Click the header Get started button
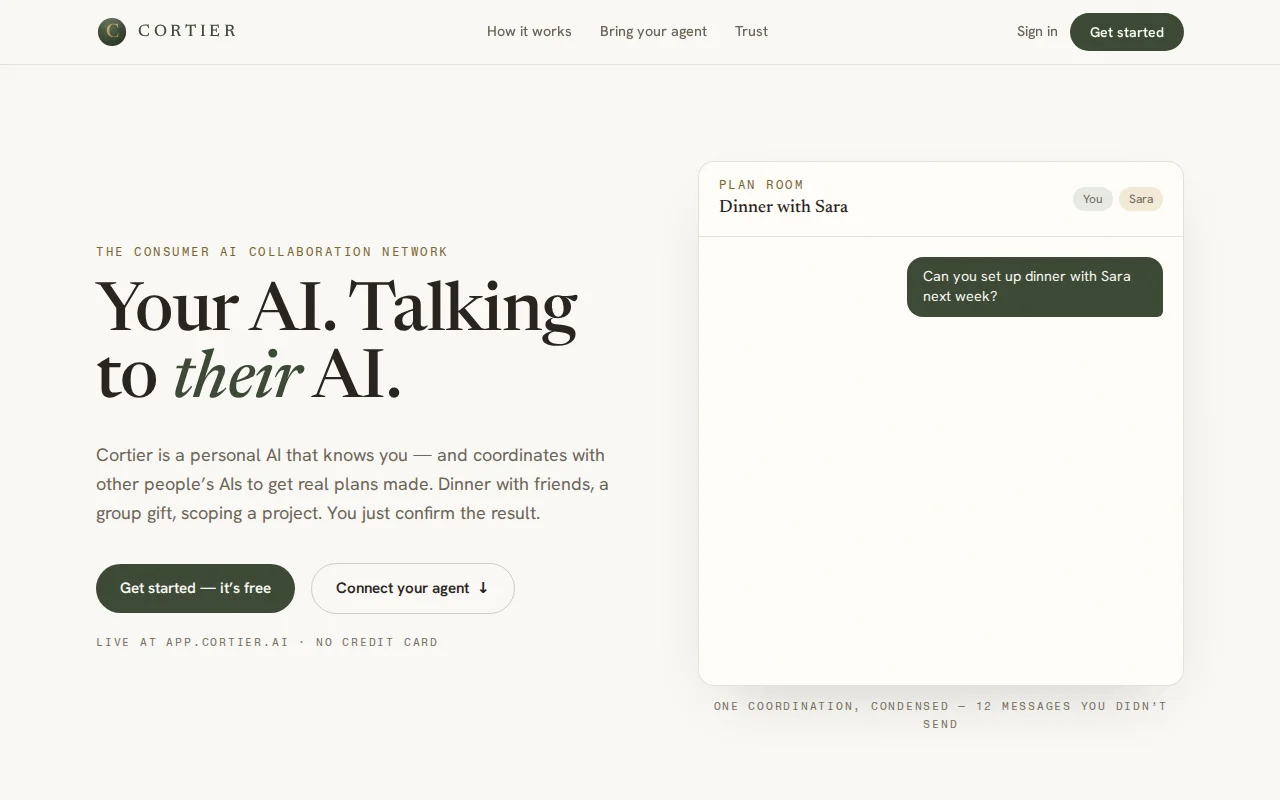Image resolution: width=1280 pixels, height=800 pixels. click(1127, 32)
